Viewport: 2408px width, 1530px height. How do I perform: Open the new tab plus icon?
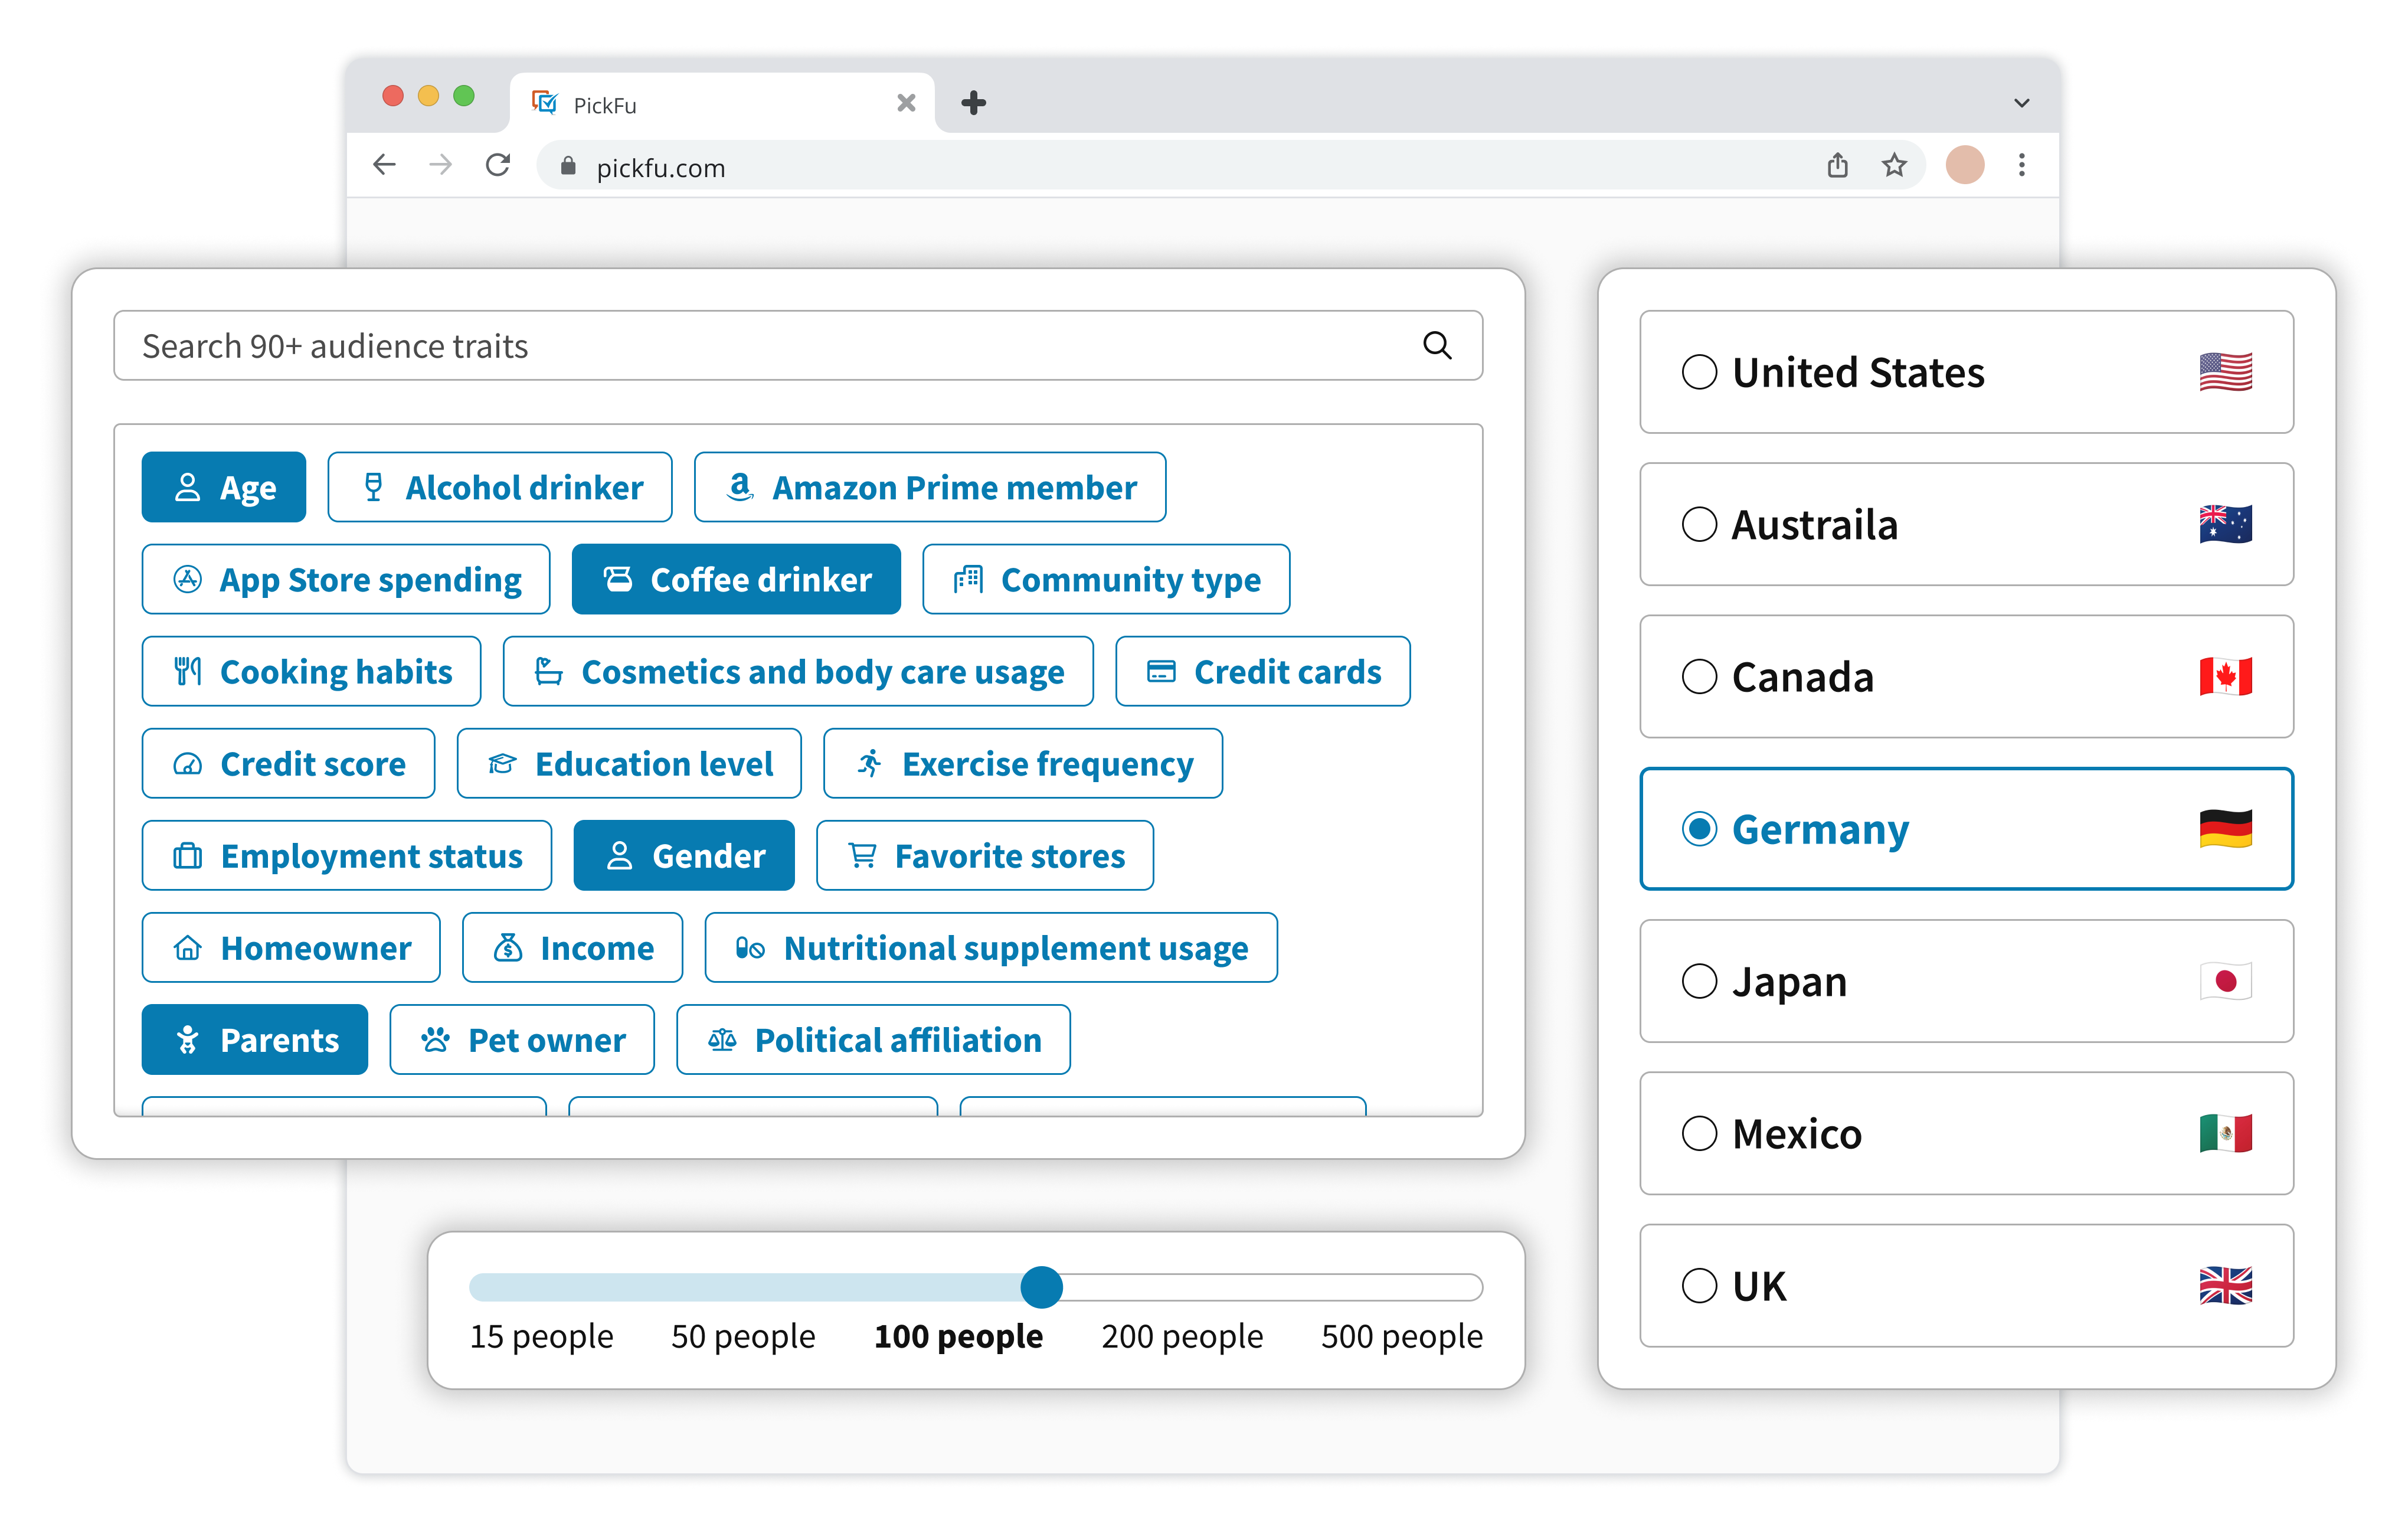click(x=973, y=103)
